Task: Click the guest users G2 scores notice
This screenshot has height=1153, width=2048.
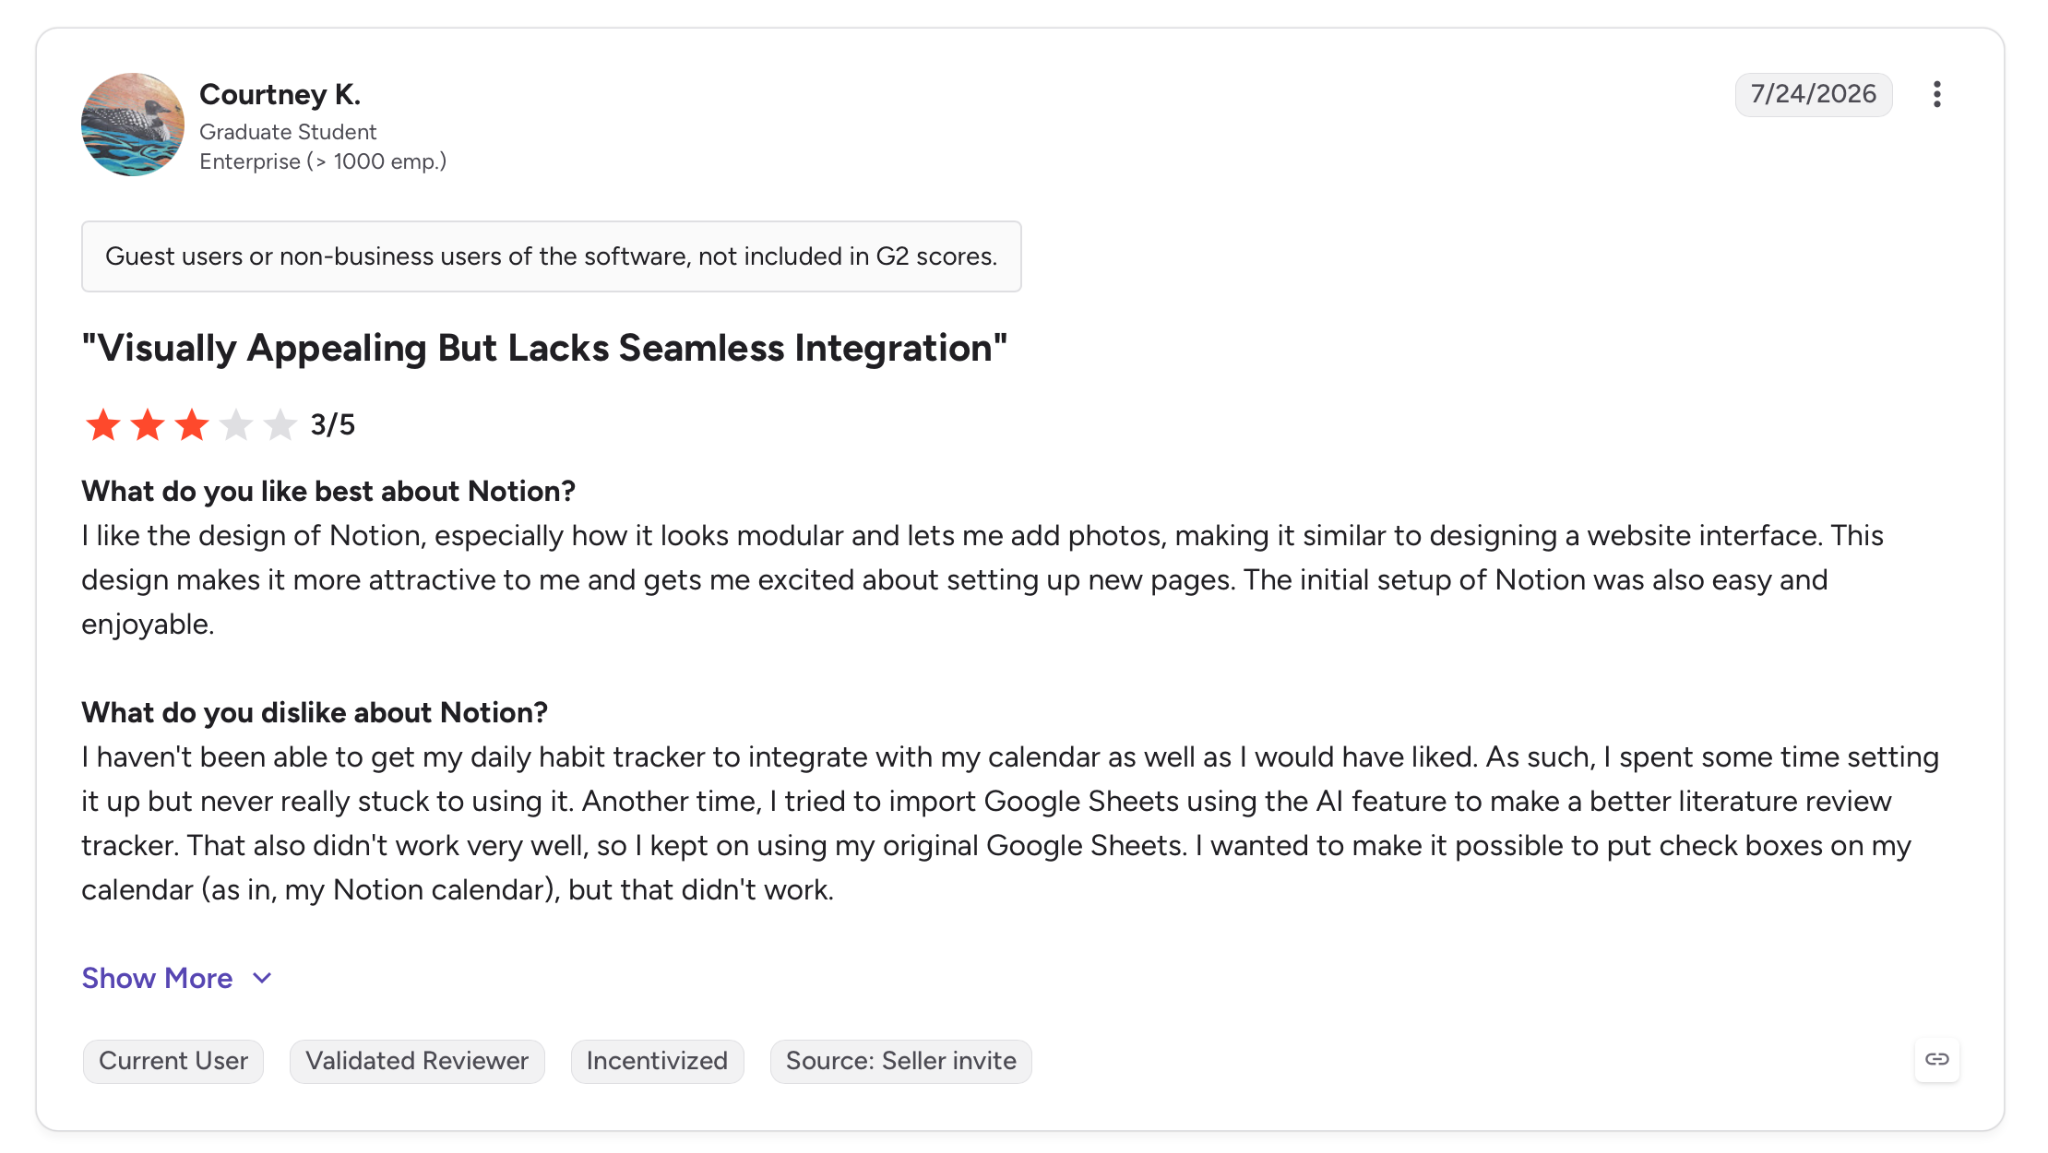Action: (551, 257)
